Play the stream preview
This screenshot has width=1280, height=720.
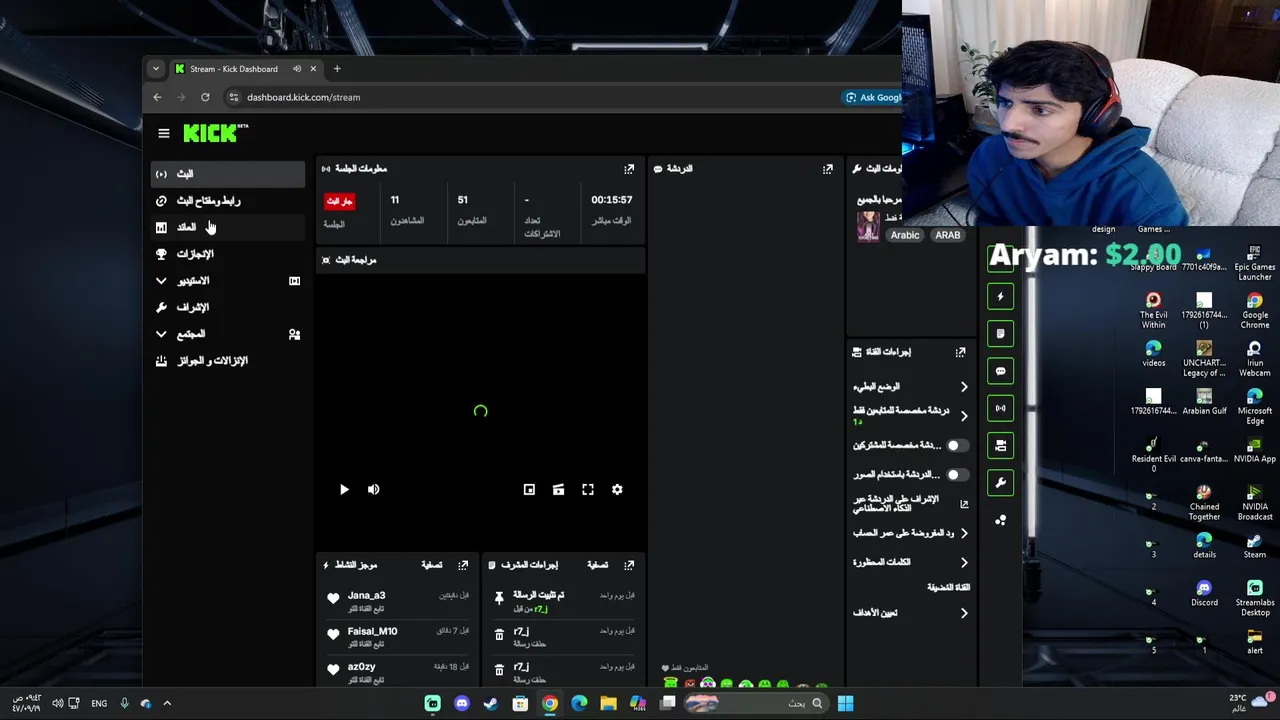coord(344,490)
